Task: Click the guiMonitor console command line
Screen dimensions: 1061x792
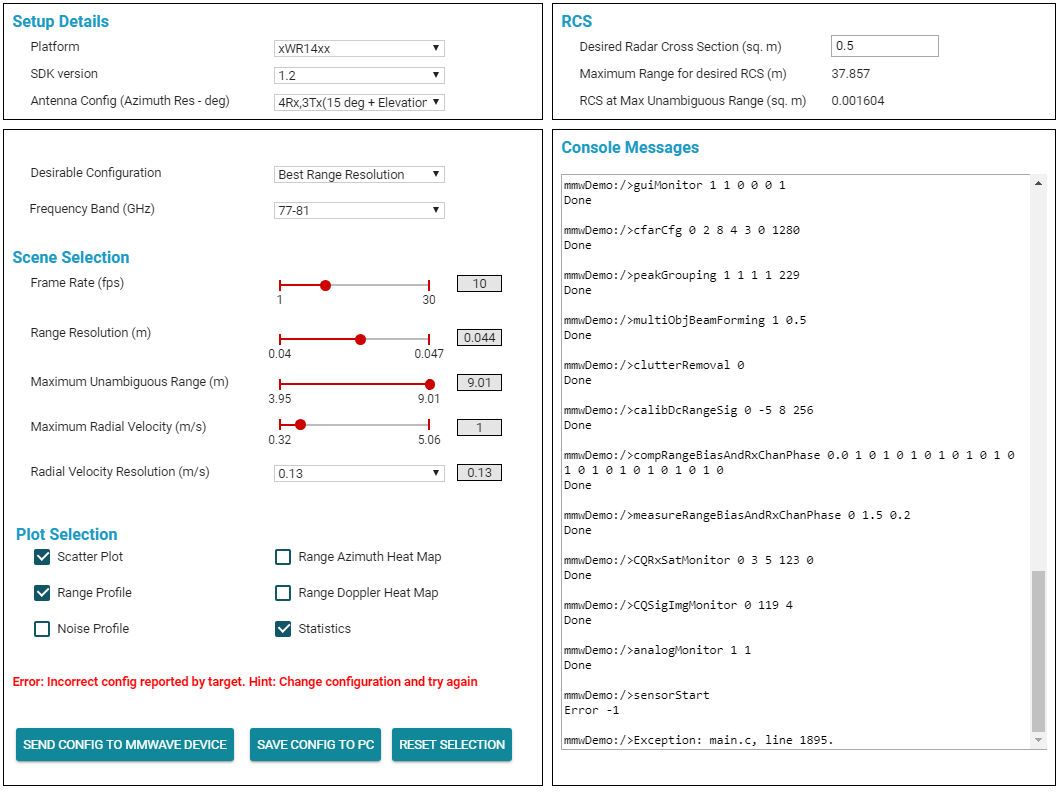Action: (x=675, y=185)
